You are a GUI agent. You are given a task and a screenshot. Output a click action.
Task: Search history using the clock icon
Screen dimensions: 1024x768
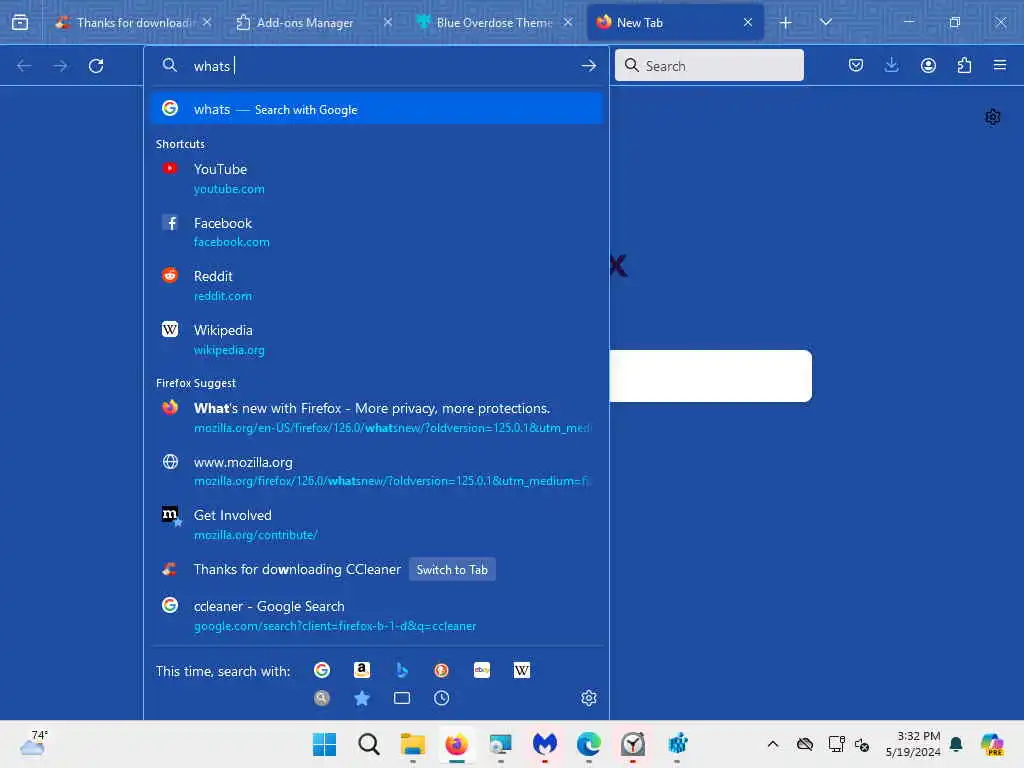[x=441, y=698]
